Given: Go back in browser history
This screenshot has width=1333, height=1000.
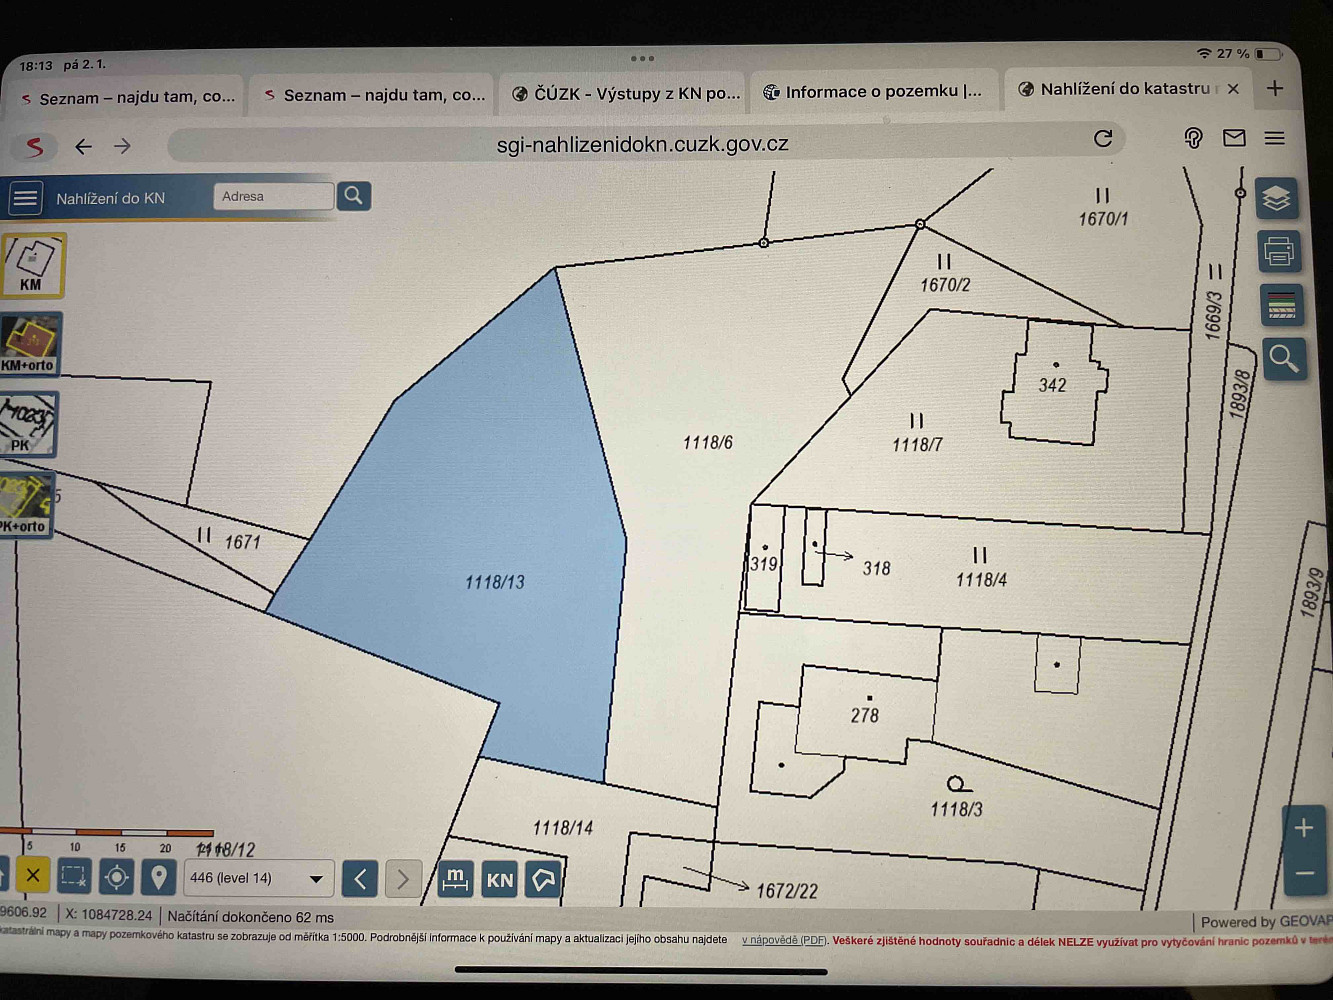Looking at the screenshot, I should coord(84,146).
